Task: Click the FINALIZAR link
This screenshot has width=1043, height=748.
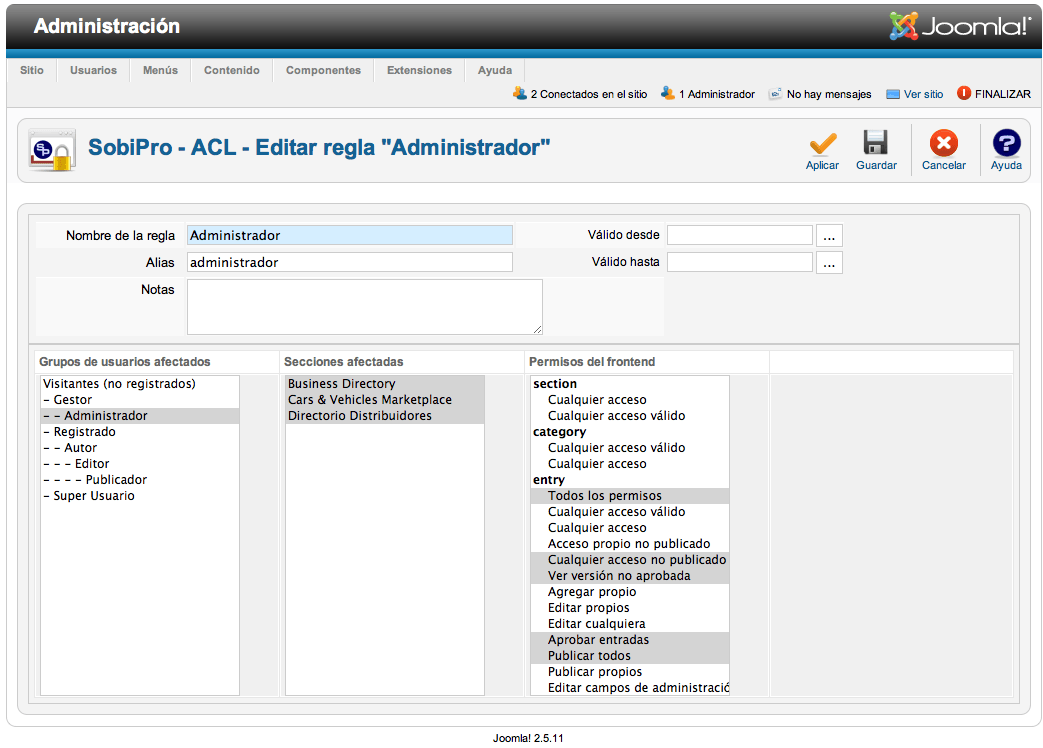Action: pos(1002,94)
